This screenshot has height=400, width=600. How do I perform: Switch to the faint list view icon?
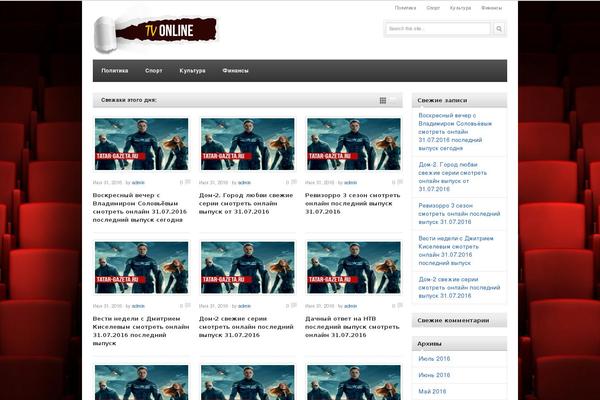pyautogui.click(x=394, y=100)
